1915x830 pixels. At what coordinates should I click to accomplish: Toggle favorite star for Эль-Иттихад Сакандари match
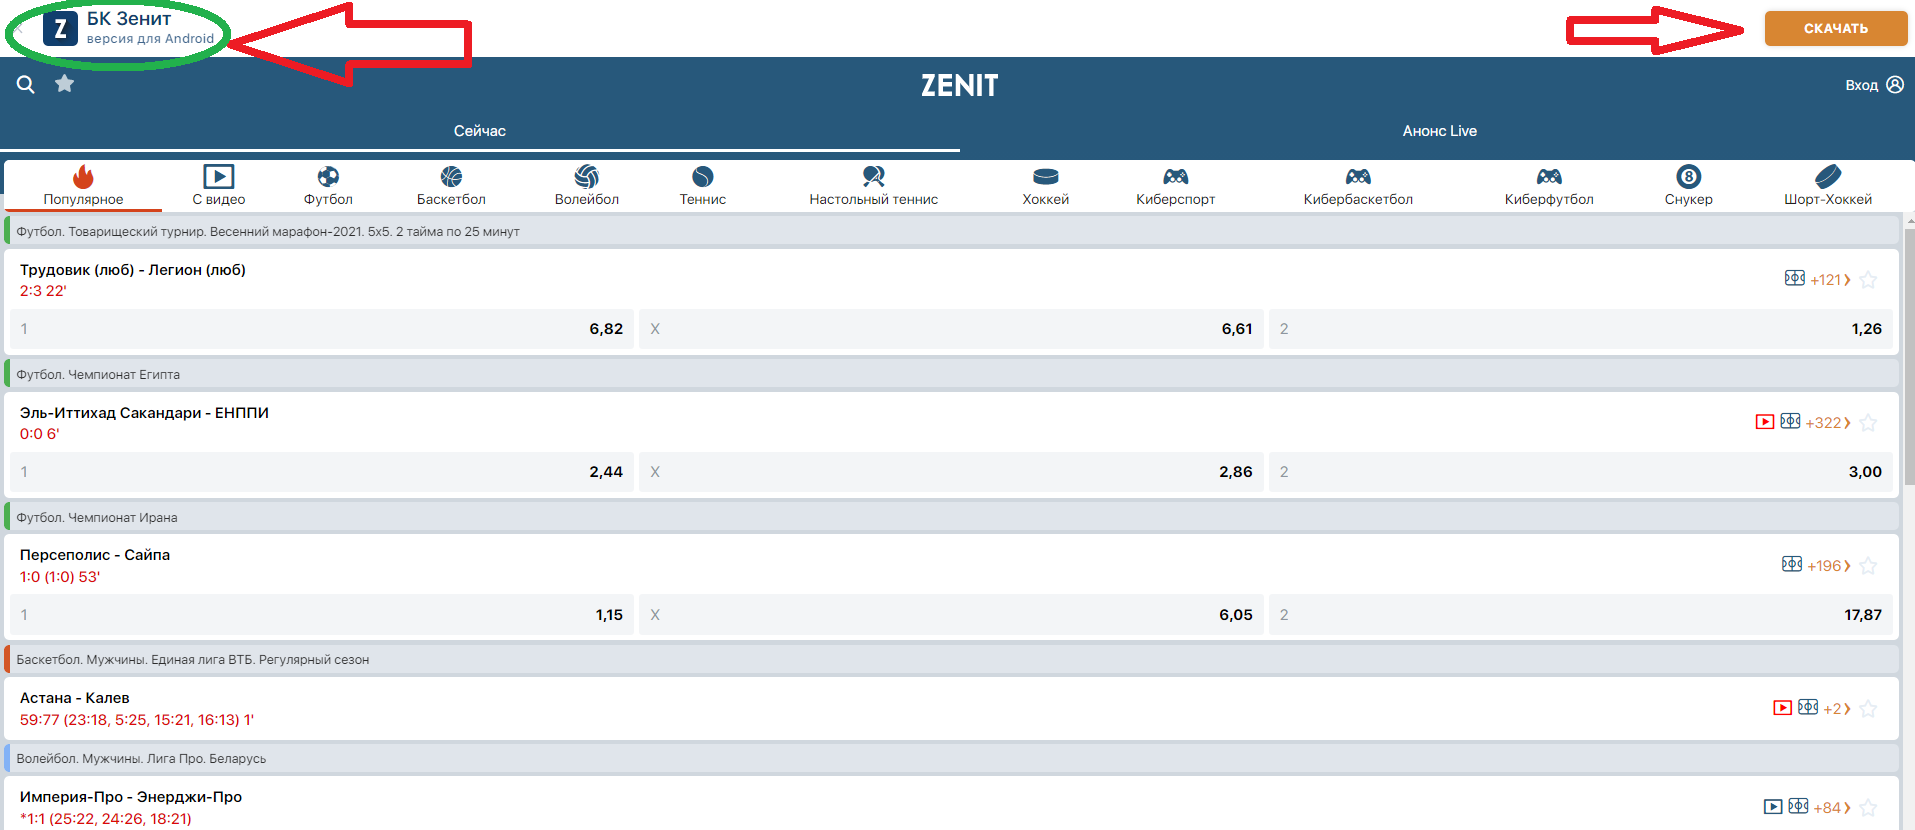1868,423
